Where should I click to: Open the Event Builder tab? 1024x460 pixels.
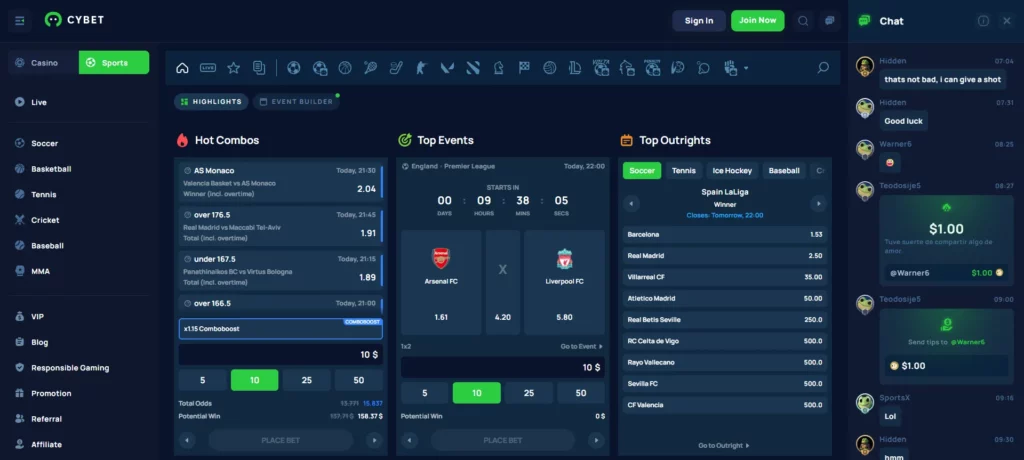(296, 102)
